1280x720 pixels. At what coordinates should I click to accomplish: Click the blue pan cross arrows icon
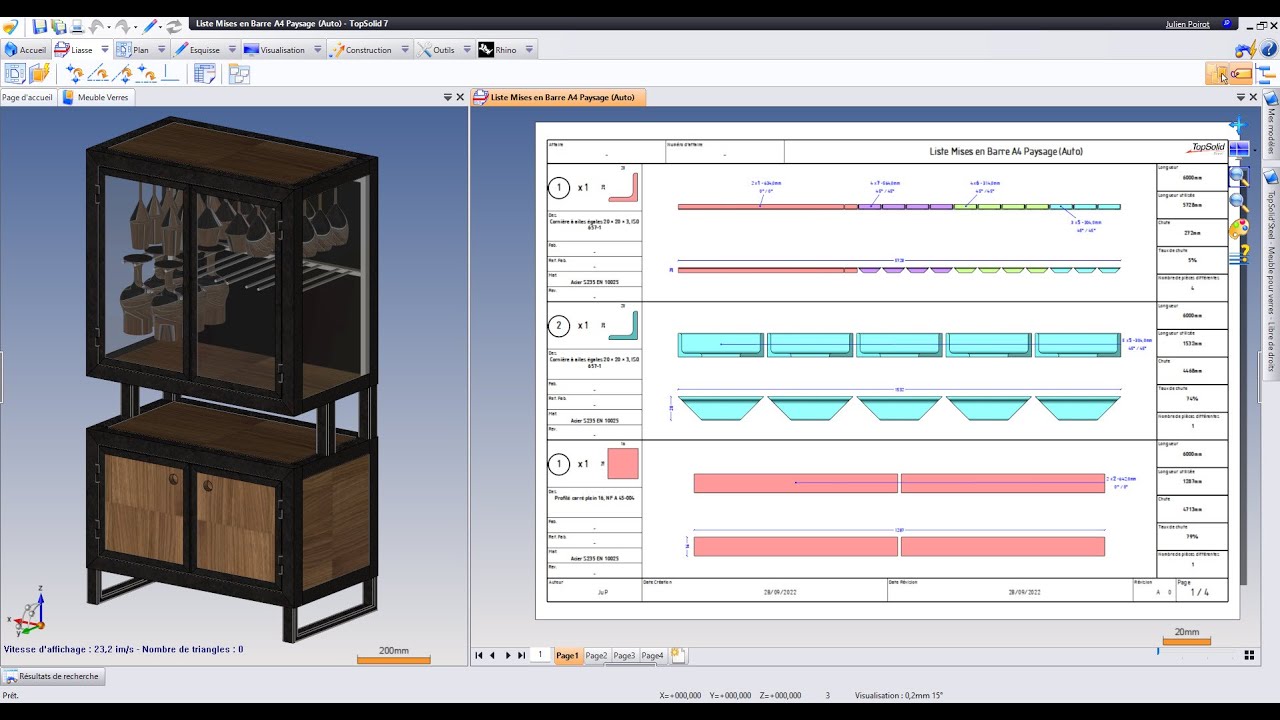[x=1238, y=126]
